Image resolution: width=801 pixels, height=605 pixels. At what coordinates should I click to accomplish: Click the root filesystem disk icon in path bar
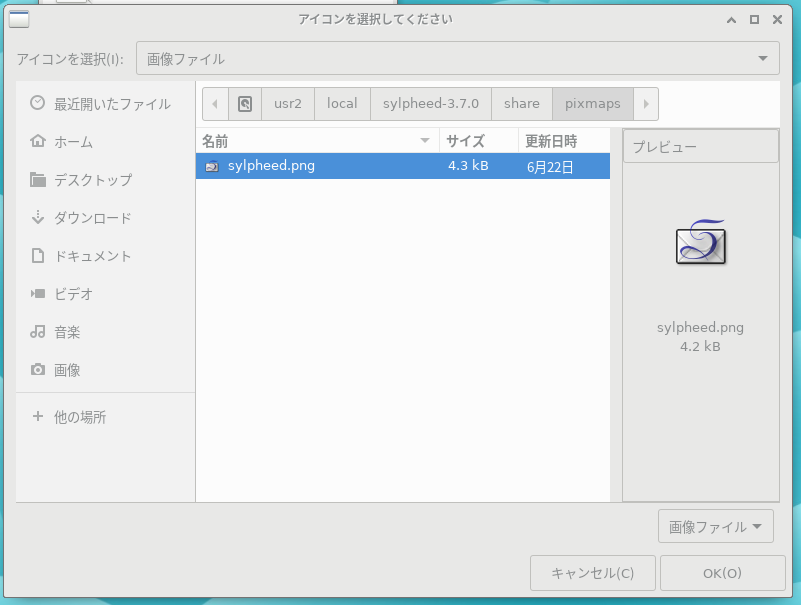click(x=245, y=104)
